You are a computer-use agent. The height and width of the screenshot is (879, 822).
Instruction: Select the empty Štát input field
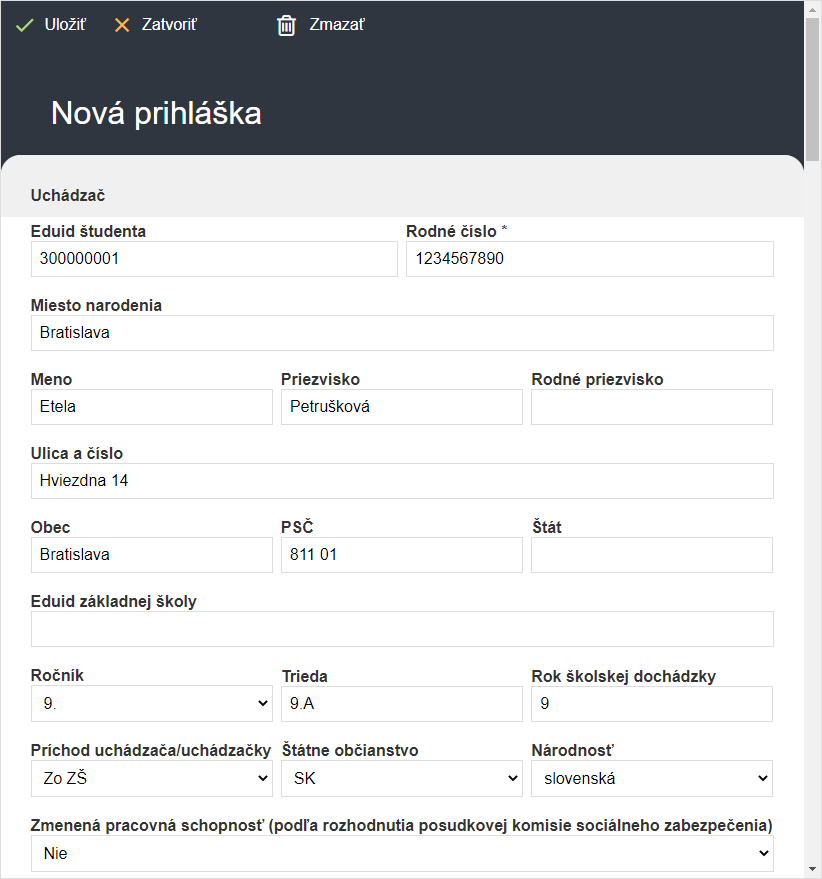click(652, 555)
